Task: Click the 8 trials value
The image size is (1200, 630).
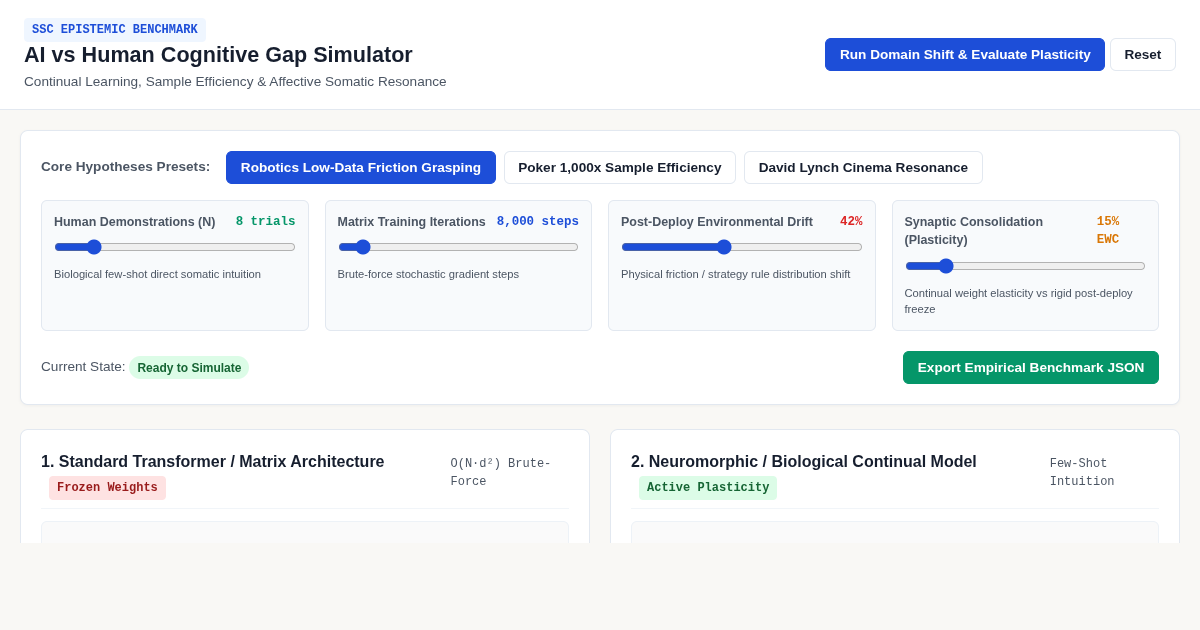Action: click(266, 222)
